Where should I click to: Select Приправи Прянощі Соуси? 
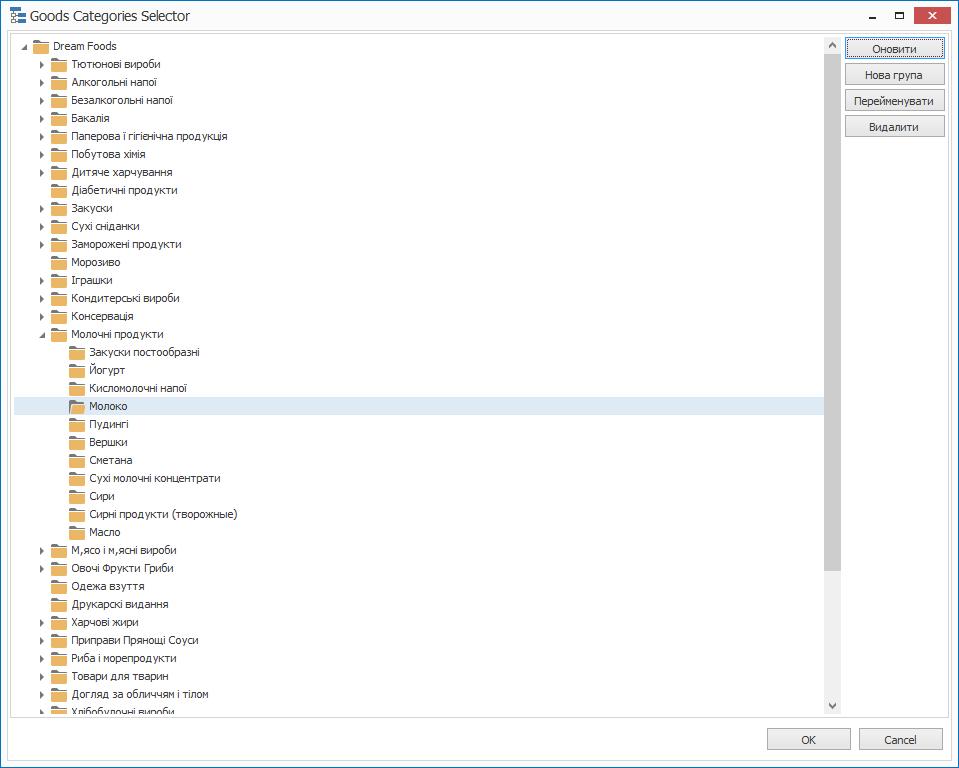pos(135,640)
